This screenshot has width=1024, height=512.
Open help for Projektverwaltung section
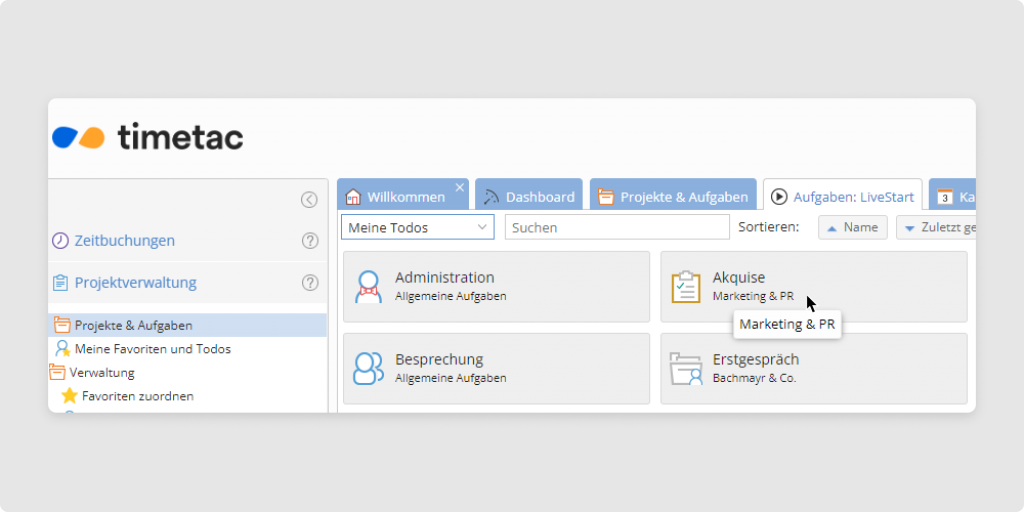(310, 283)
